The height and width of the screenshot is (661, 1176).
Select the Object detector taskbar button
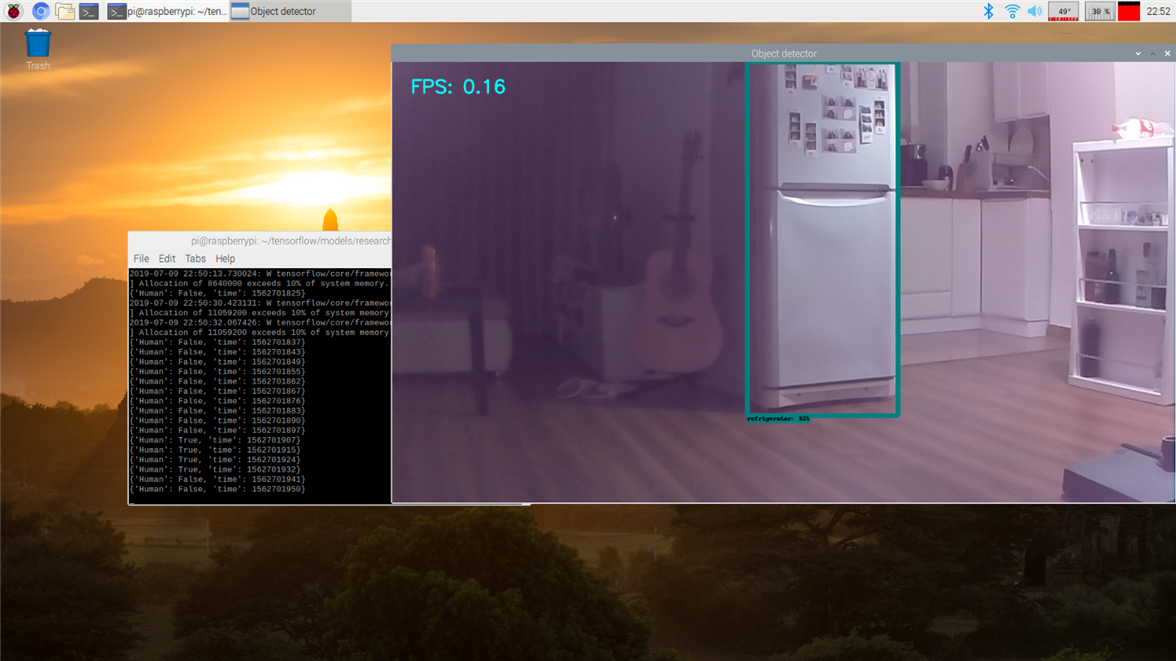[x=288, y=11]
